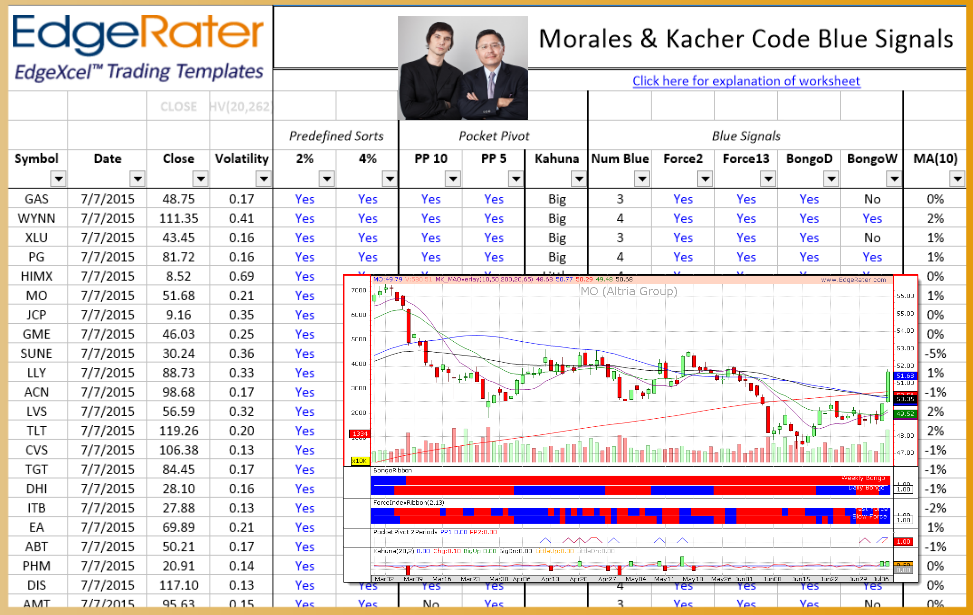Click the 'EdgeXcel Trading Templates' subtitle
973x615 pixels.
139,72
